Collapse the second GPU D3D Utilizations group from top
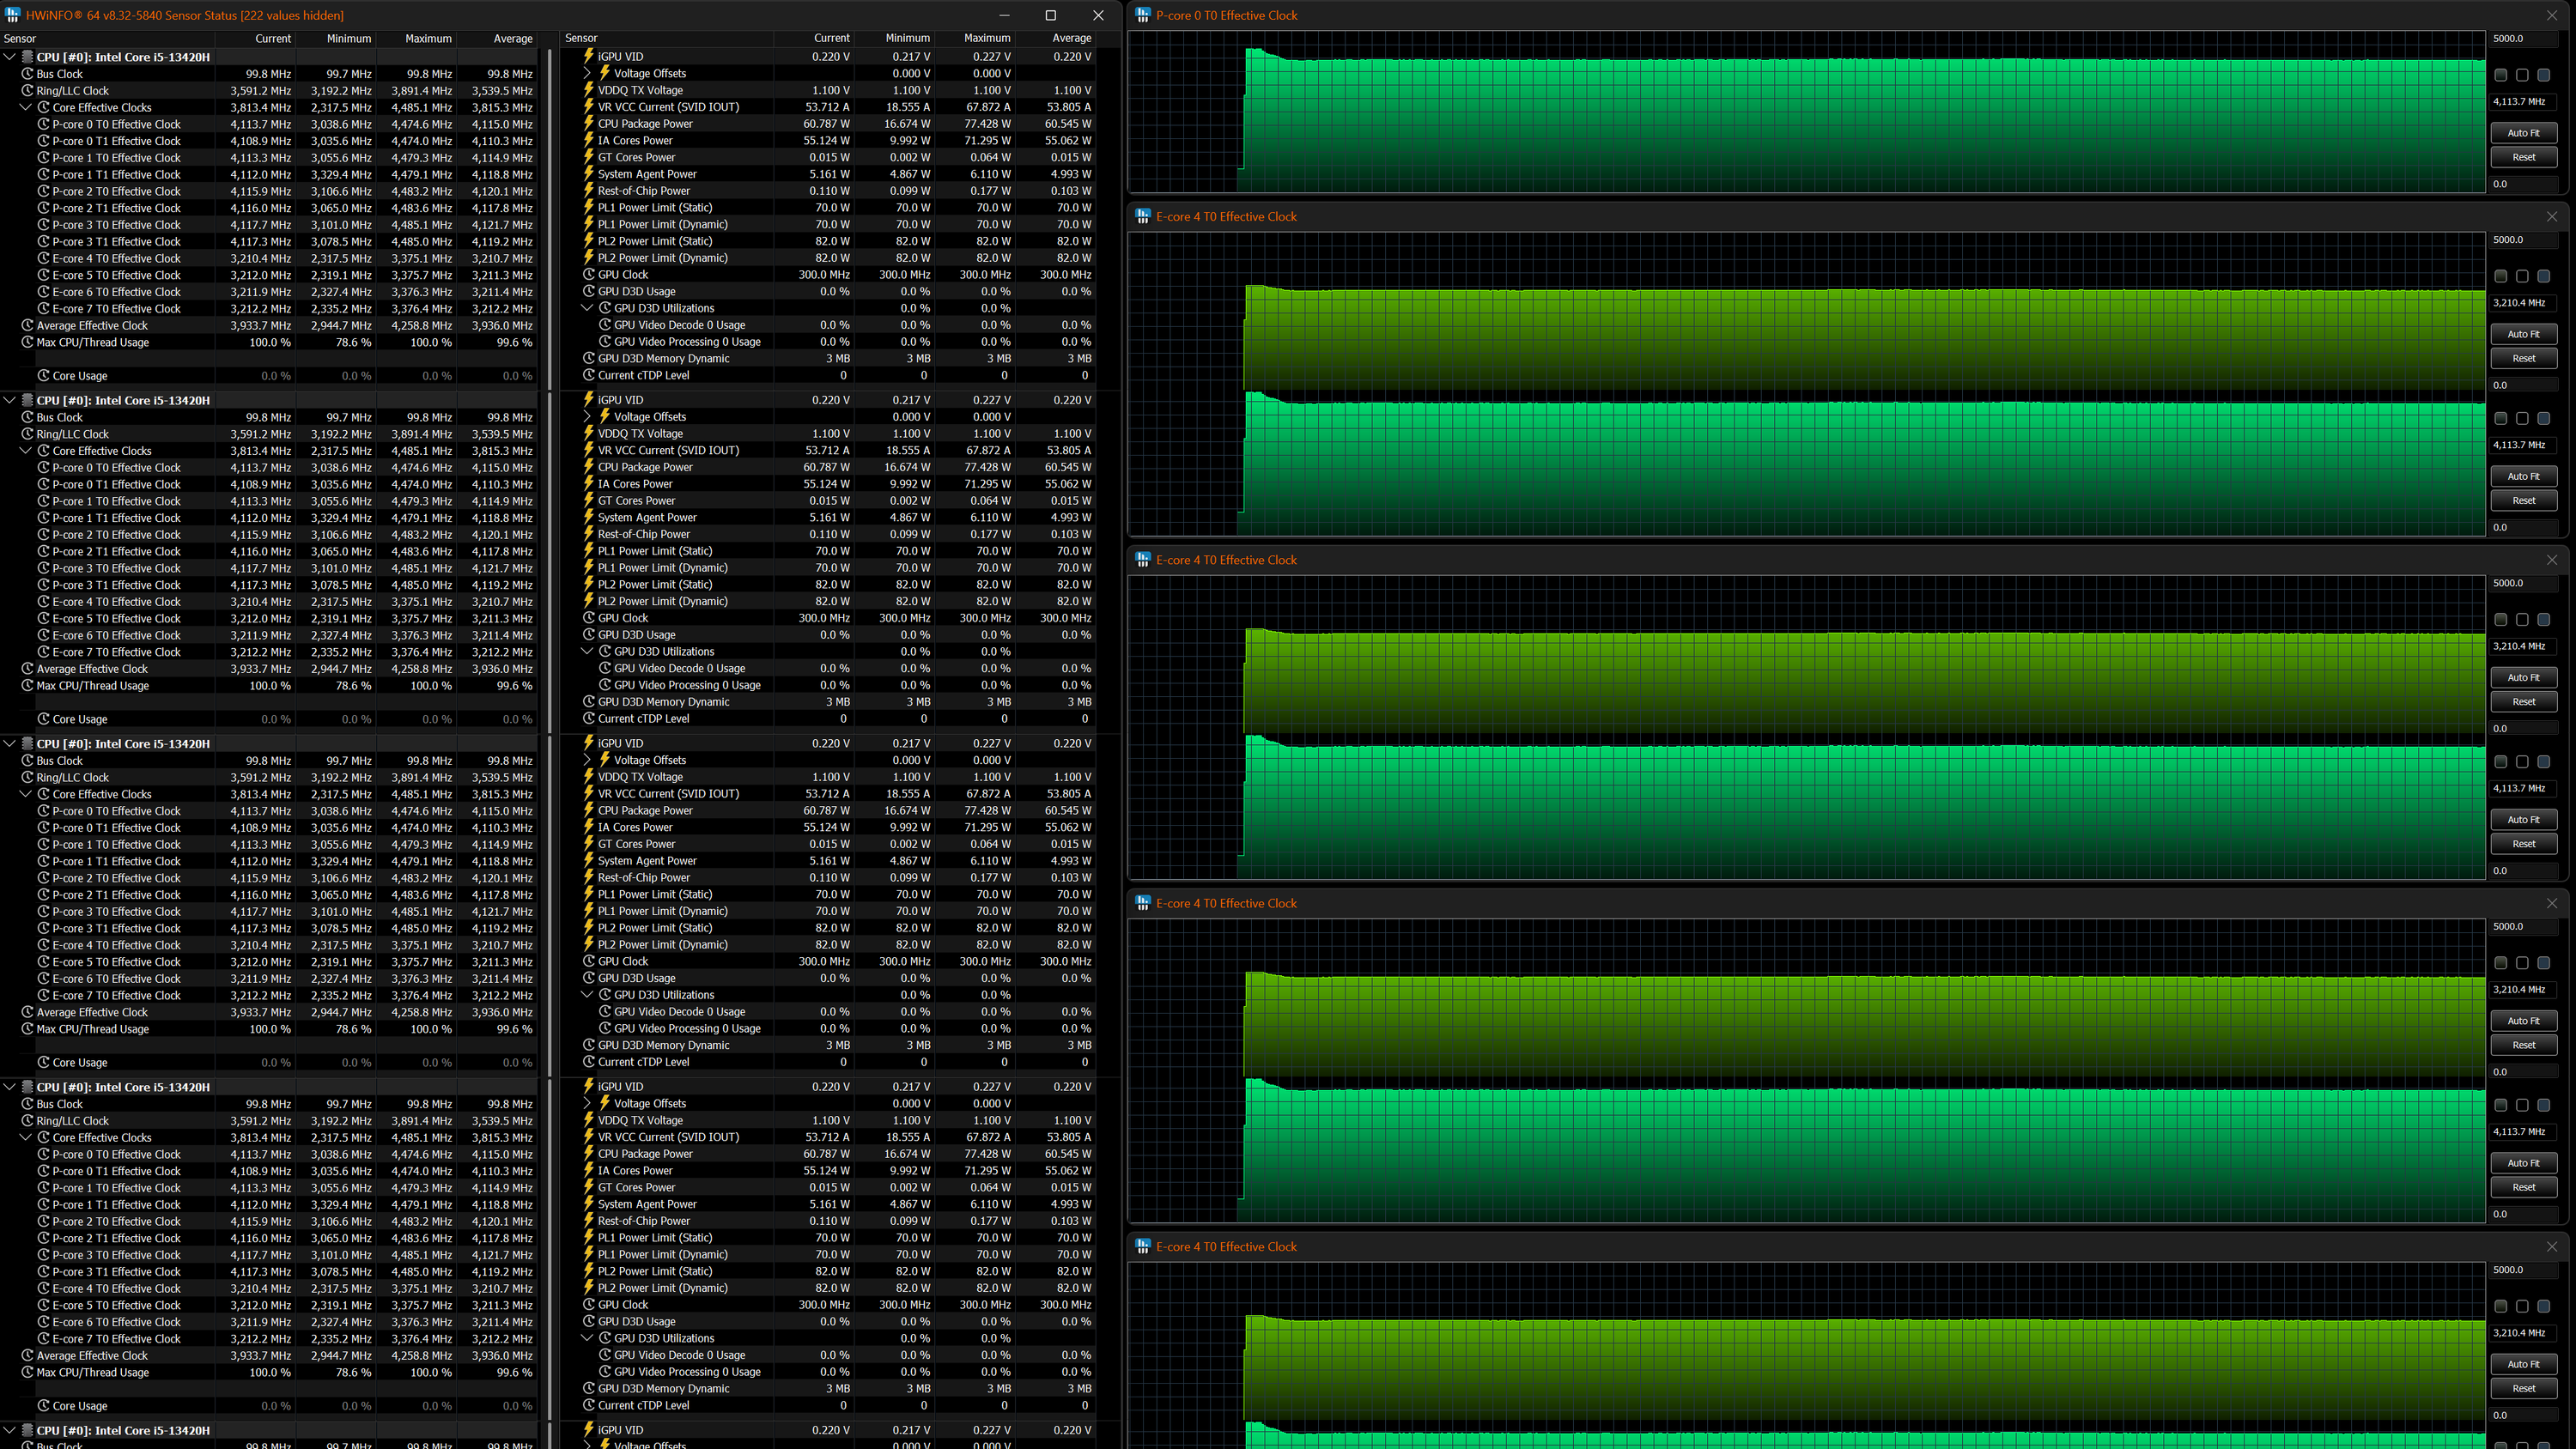The height and width of the screenshot is (1449, 2576). [588, 652]
